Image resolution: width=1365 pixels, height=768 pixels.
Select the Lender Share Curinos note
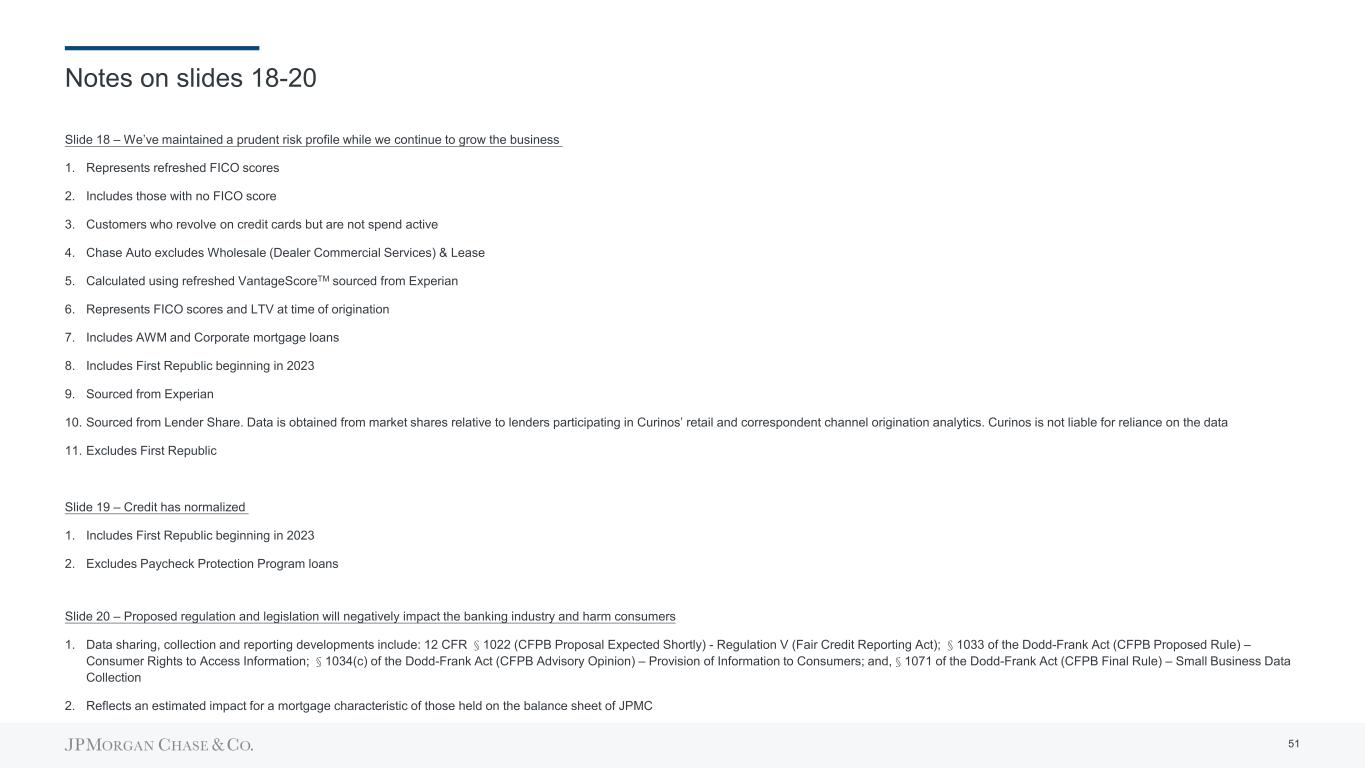(656, 422)
